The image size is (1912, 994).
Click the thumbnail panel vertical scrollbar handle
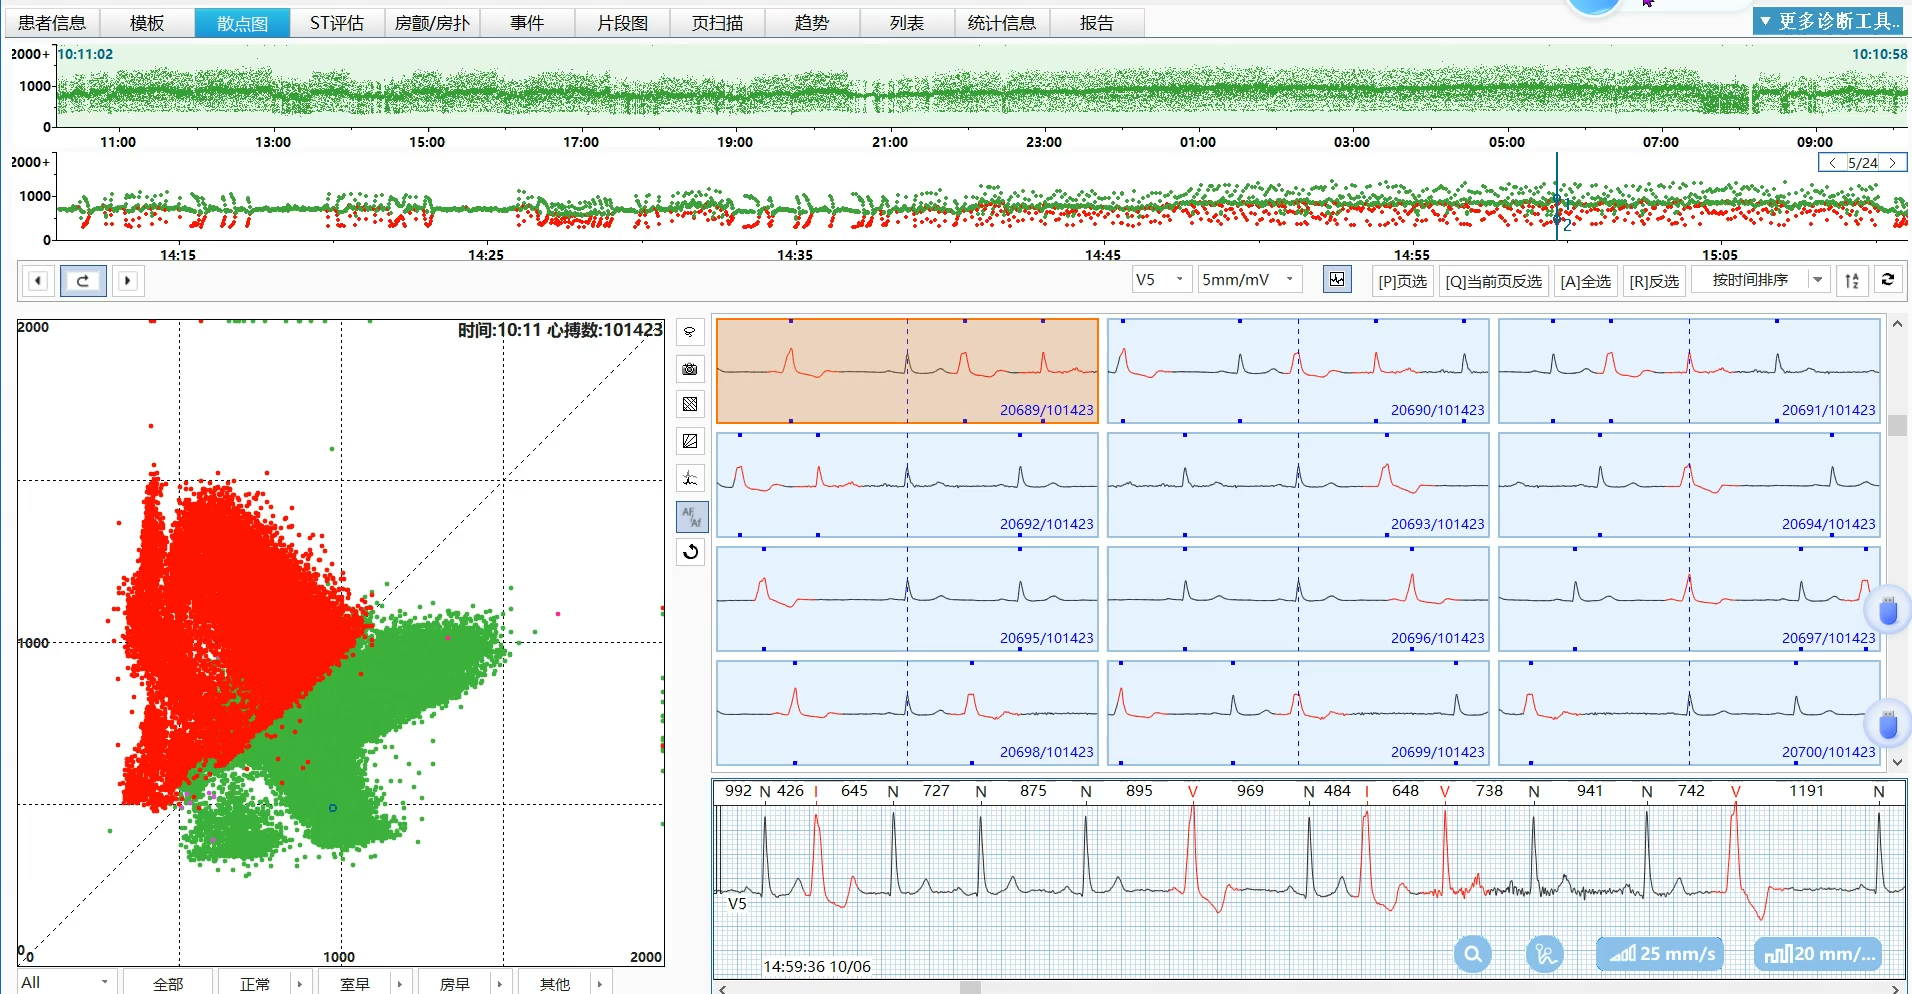1897,425
